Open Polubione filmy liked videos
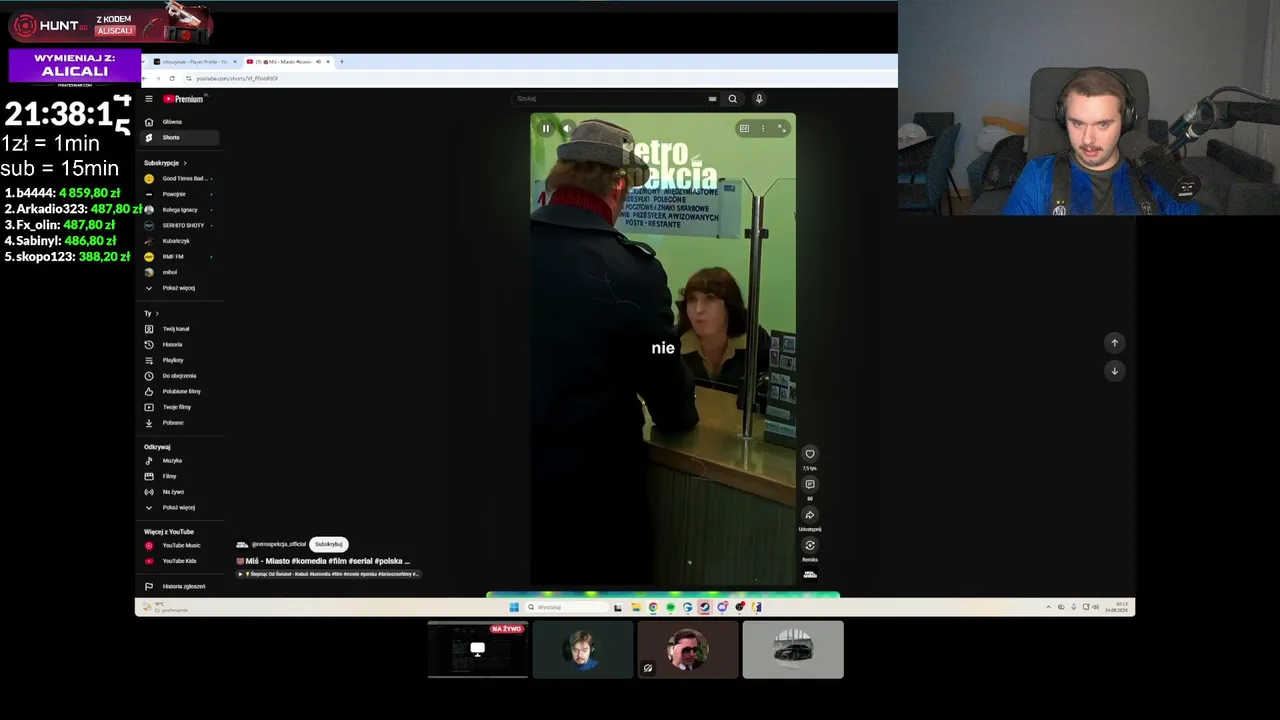The height and width of the screenshot is (720, 1280). 181,391
